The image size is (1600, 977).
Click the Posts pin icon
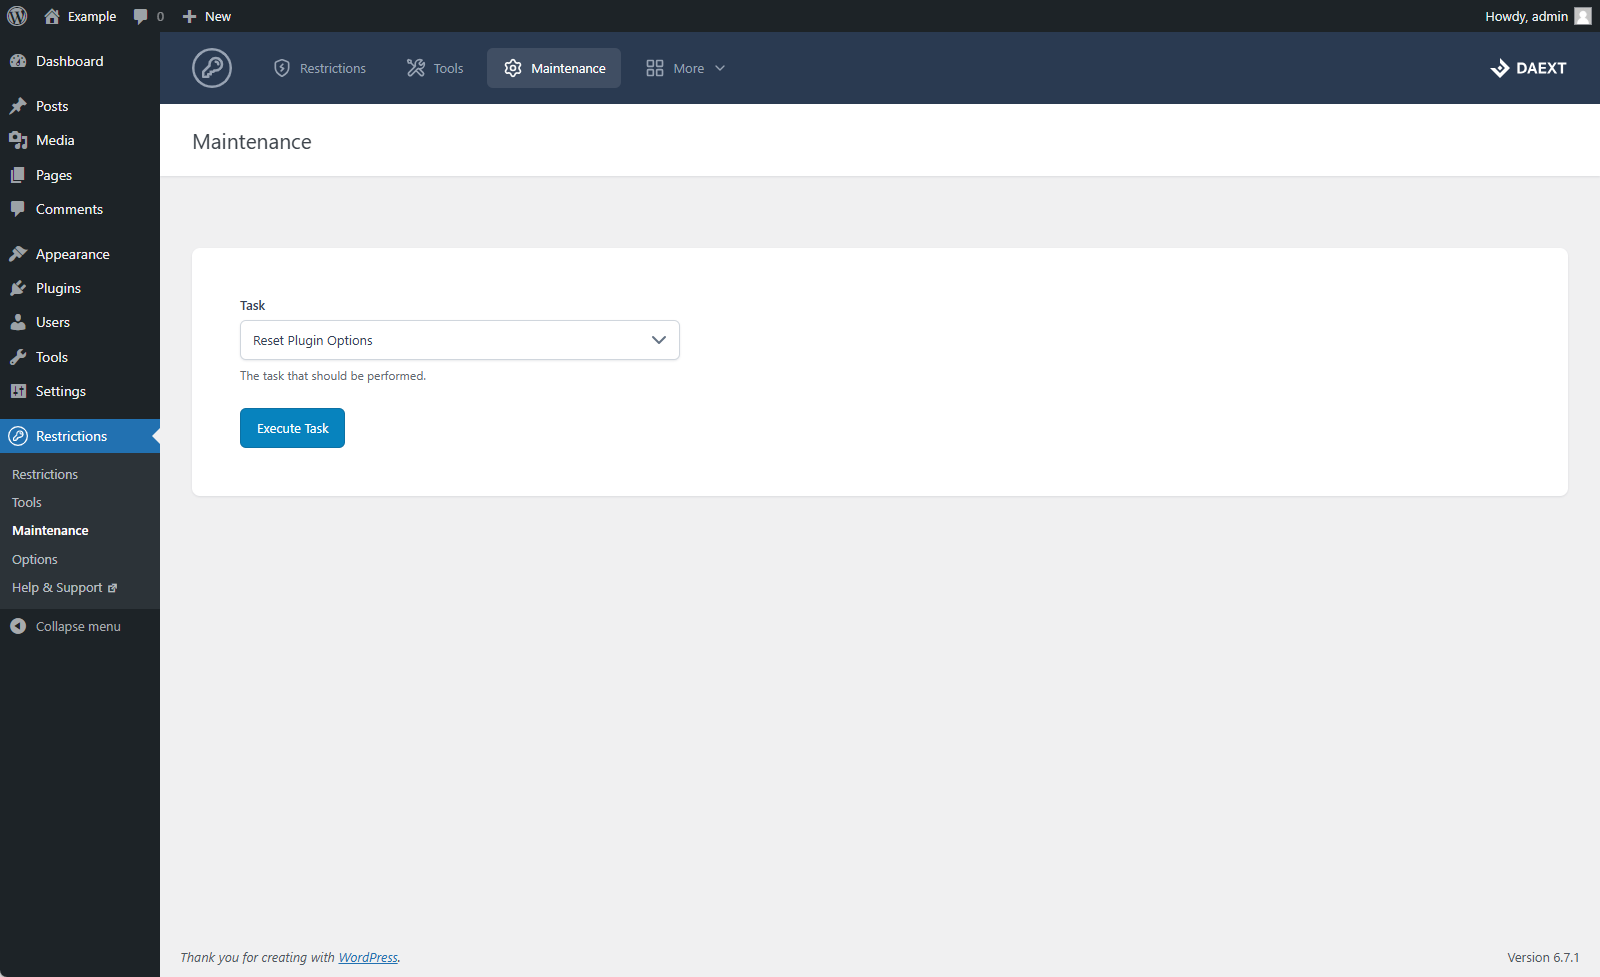tap(18, 106)
